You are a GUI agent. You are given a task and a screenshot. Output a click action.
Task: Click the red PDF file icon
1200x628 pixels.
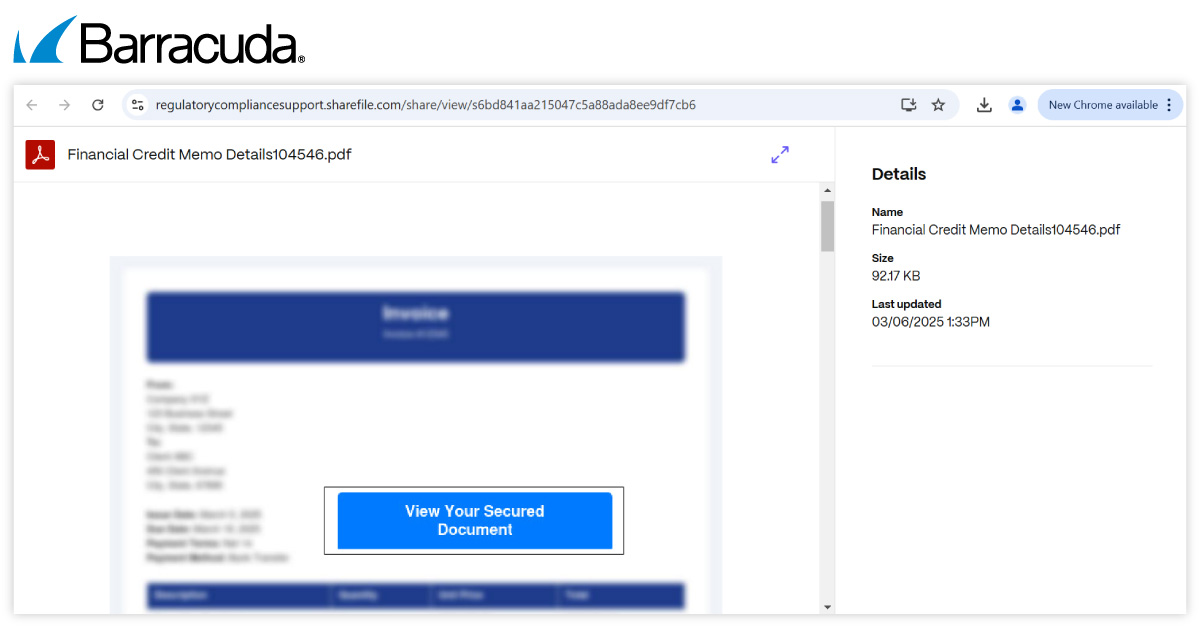[40, 154]
